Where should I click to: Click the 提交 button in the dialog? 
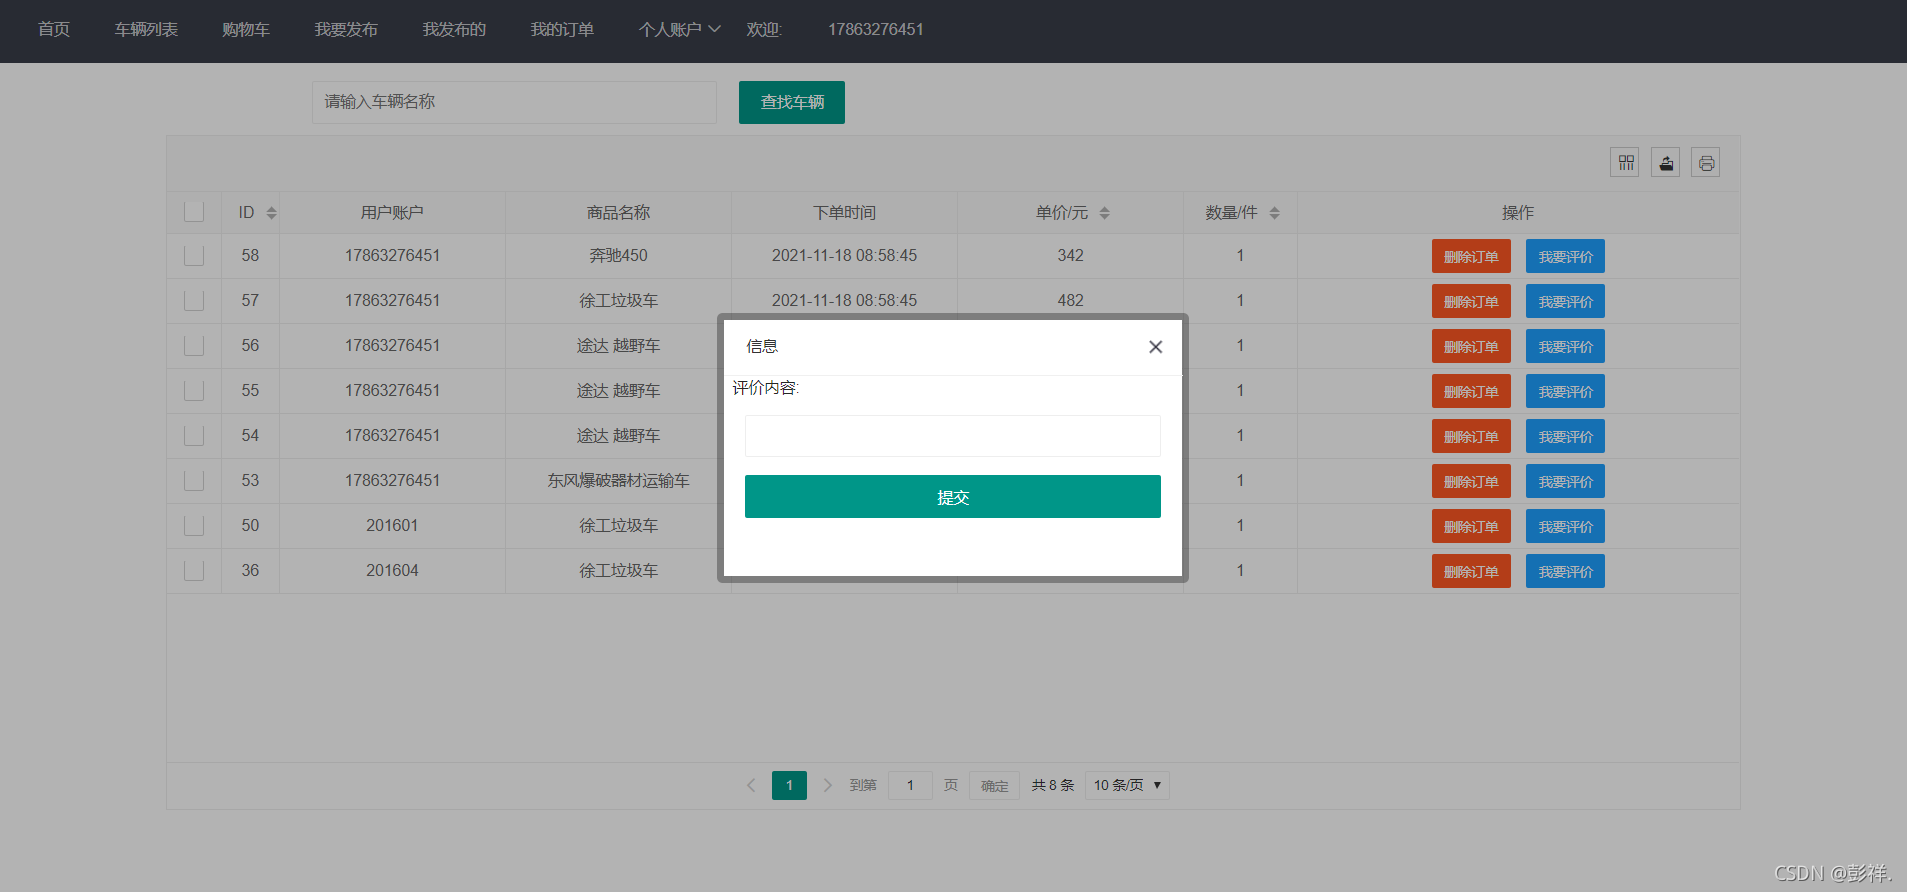click(x=953, y=497)
